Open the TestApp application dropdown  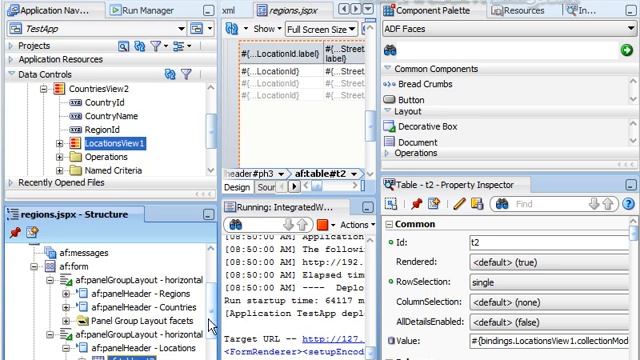[181, 29]
